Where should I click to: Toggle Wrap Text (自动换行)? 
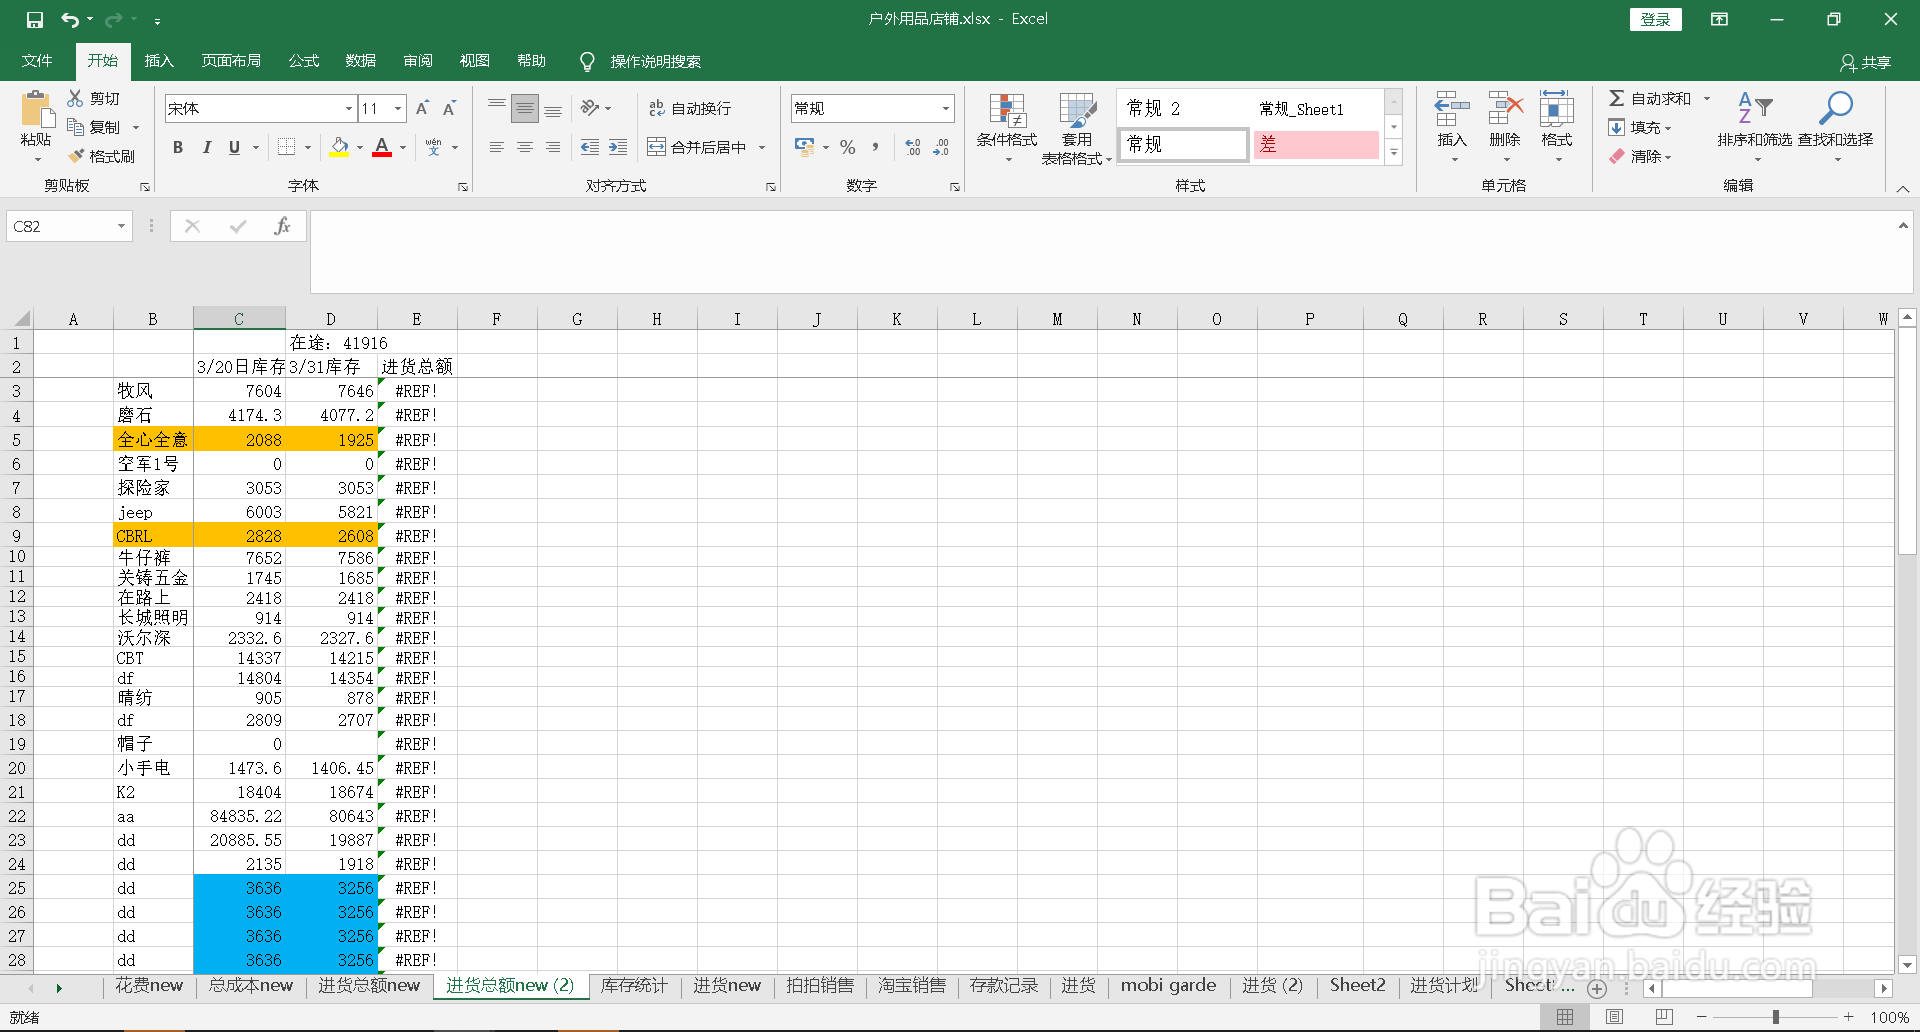coord(690,108)
